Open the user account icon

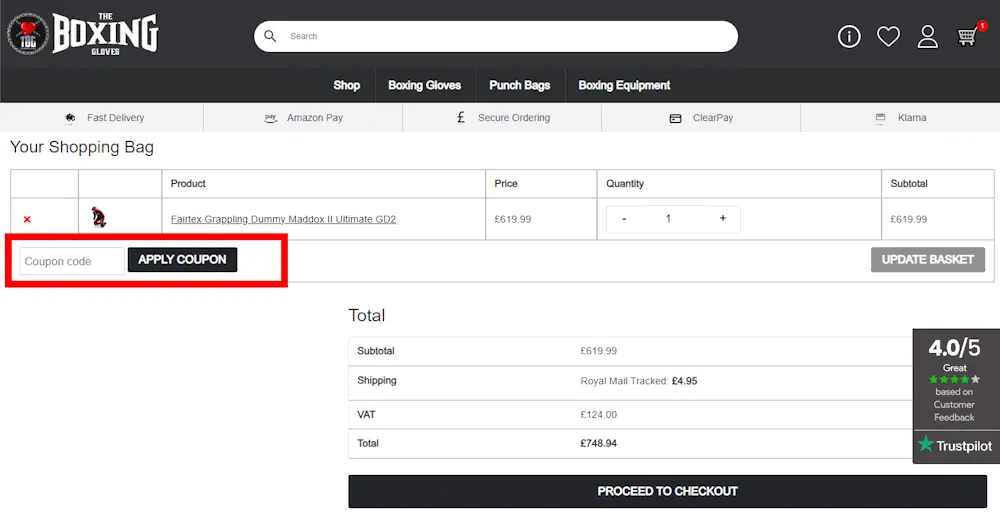coord(927,36)
